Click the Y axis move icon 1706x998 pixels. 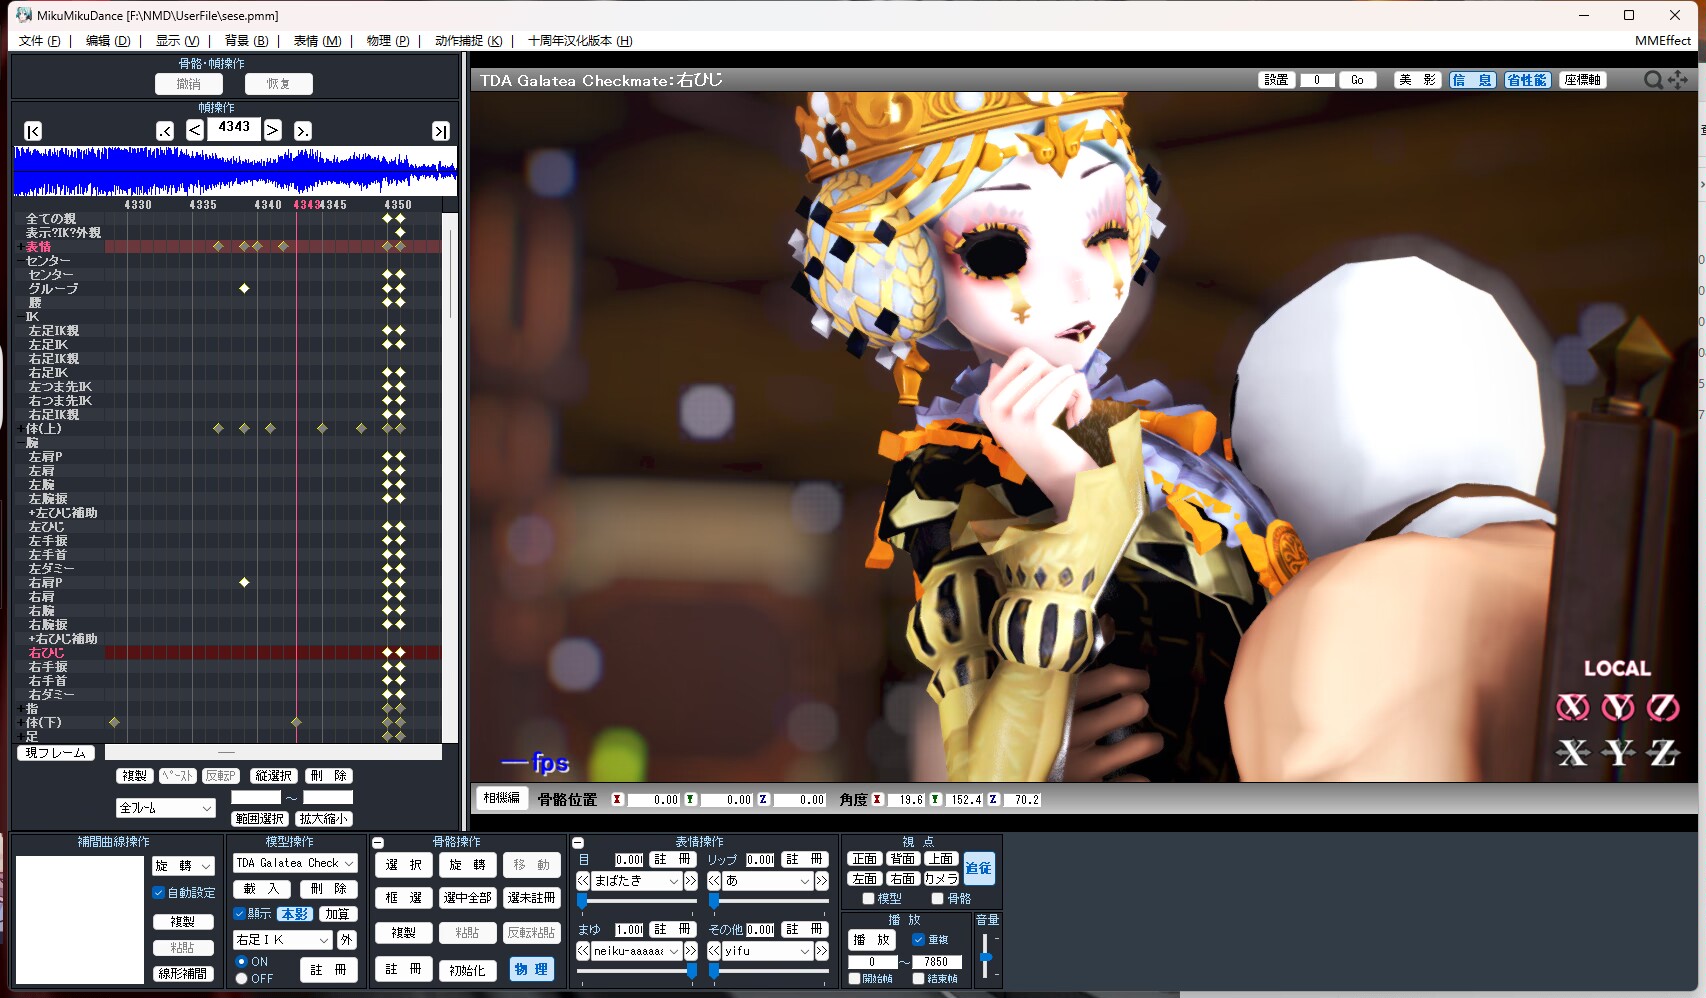coord(1618,753)
